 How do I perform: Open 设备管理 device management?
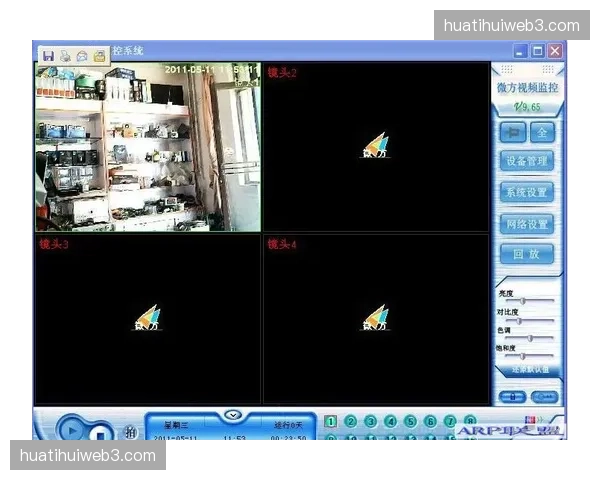click(x=526, y=160)
